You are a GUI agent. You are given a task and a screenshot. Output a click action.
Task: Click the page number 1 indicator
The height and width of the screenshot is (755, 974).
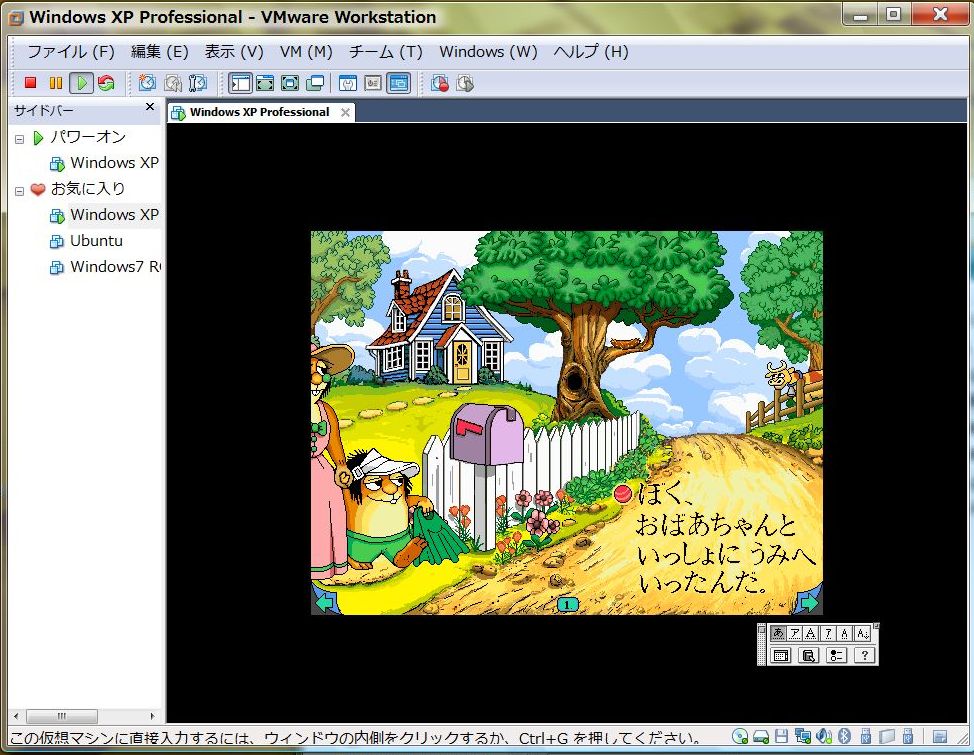click(567, 604)
